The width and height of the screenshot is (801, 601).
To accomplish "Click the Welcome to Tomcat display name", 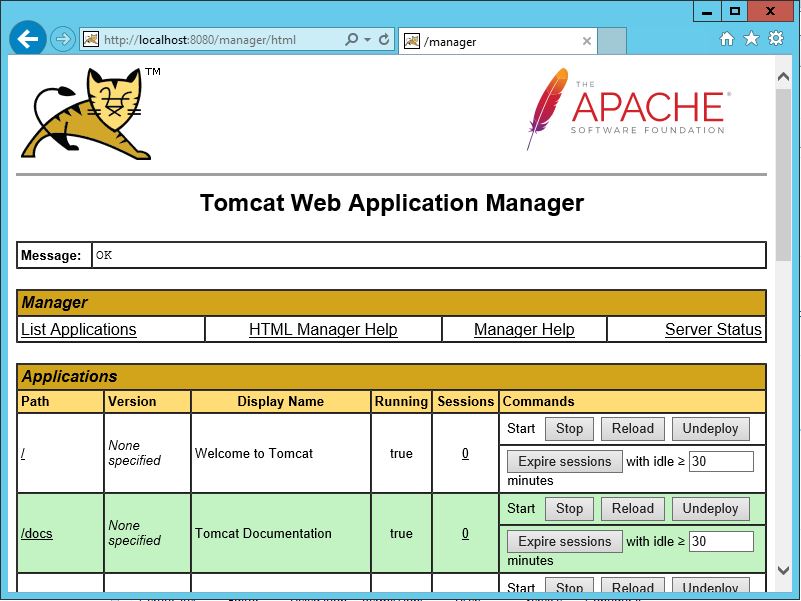I will (254, 453).
